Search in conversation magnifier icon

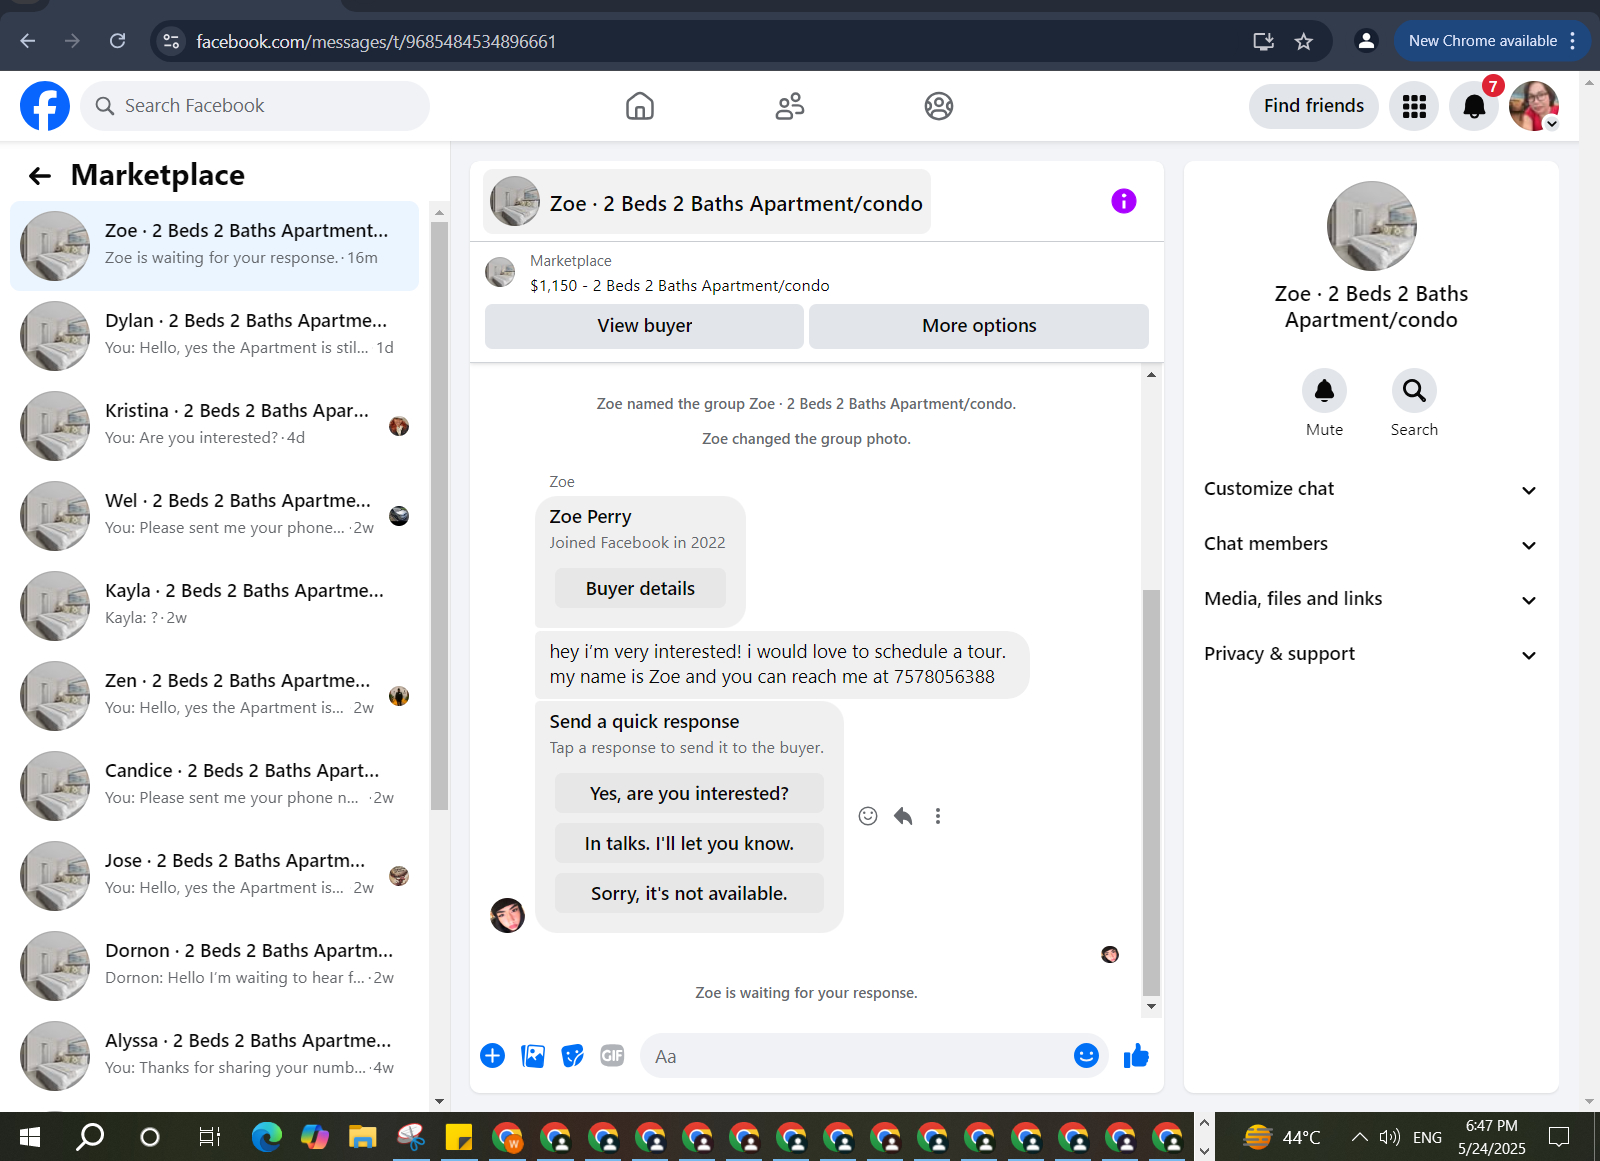tap(1414, 390)
